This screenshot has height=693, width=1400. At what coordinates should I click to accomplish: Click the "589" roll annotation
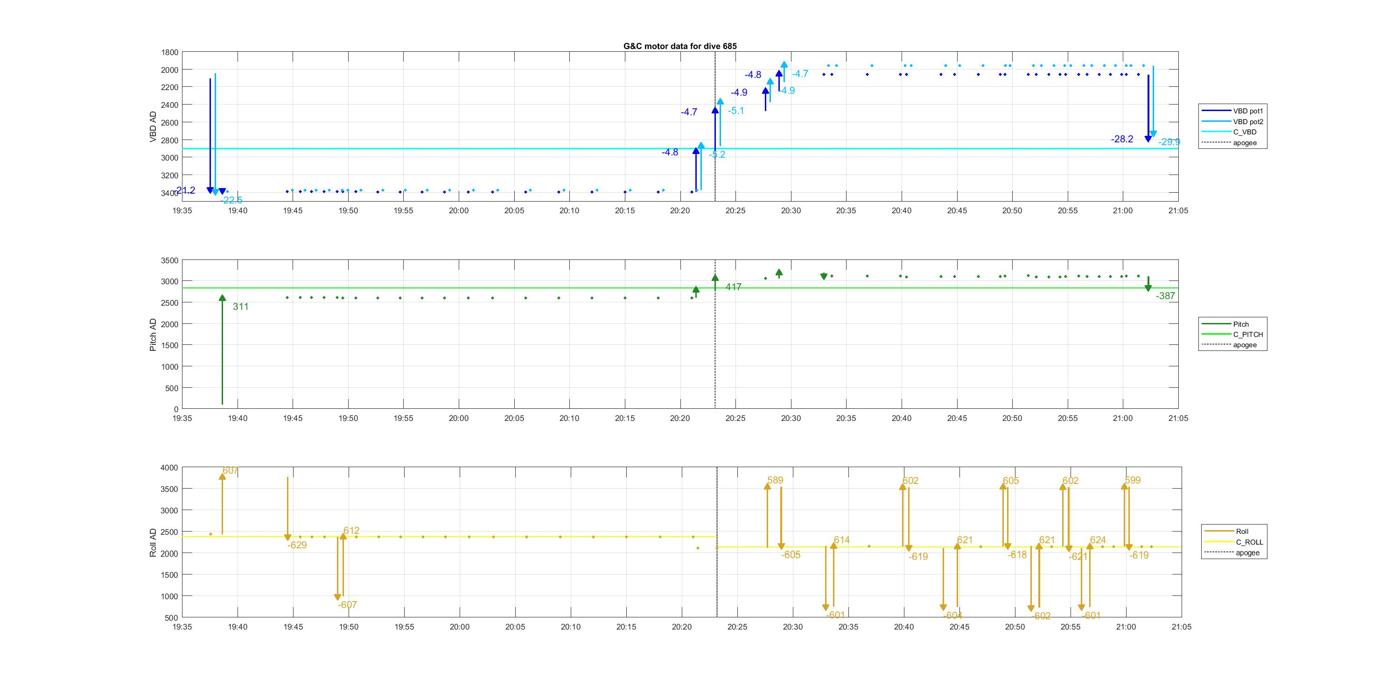[775, 480]
